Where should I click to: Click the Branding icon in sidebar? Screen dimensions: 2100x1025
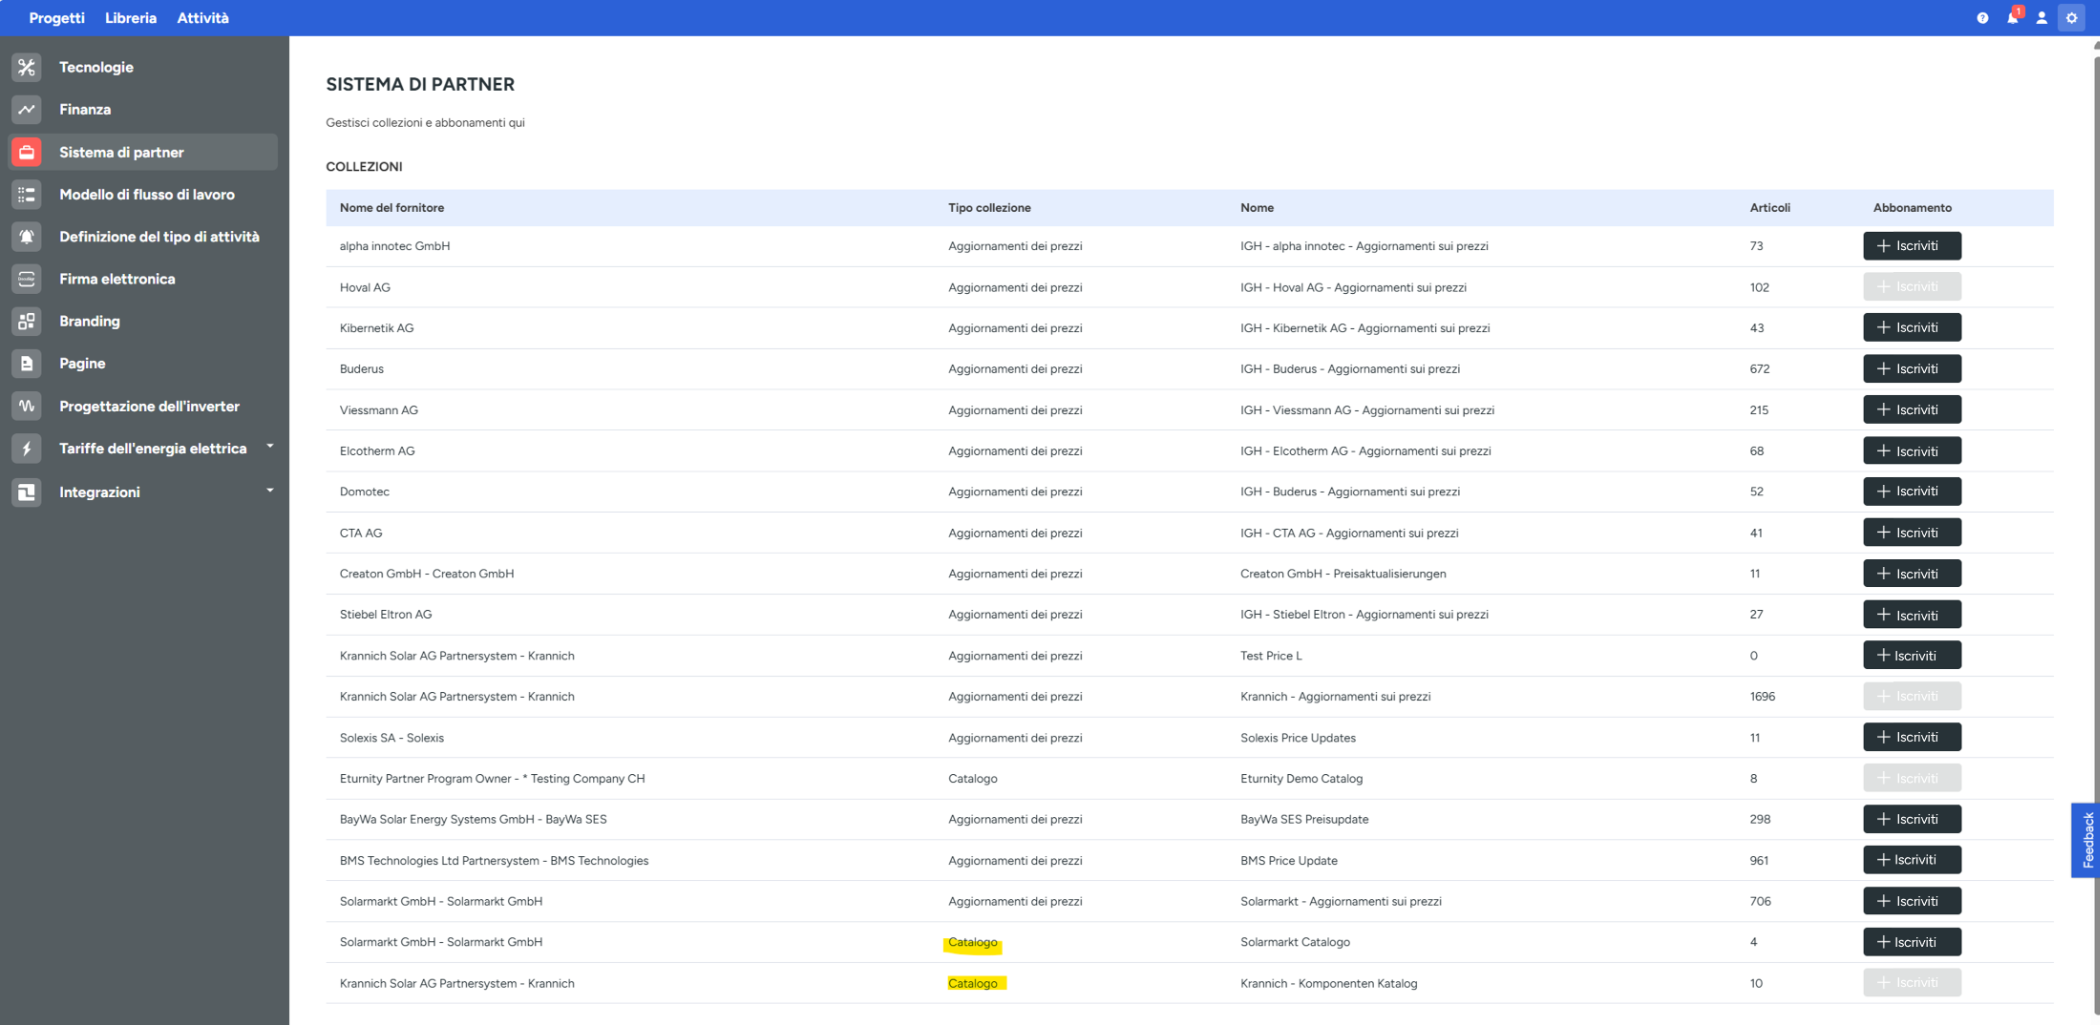27,321
